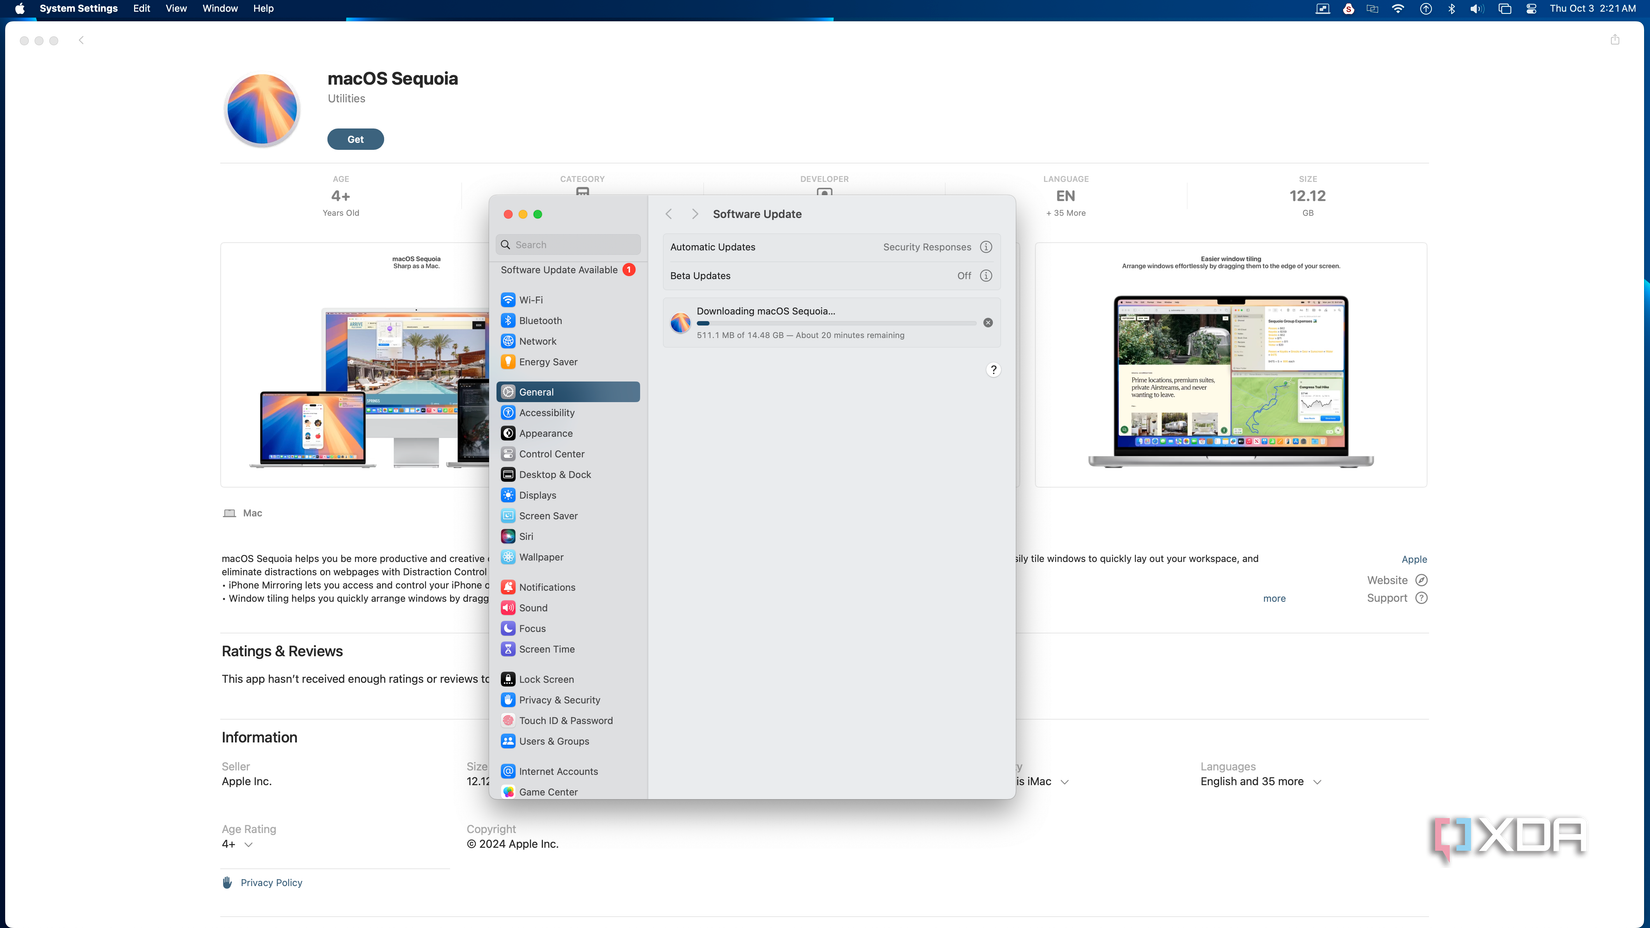Open Game Center settings
Screen dimensions: 1650x928
(x=568, y=791)
